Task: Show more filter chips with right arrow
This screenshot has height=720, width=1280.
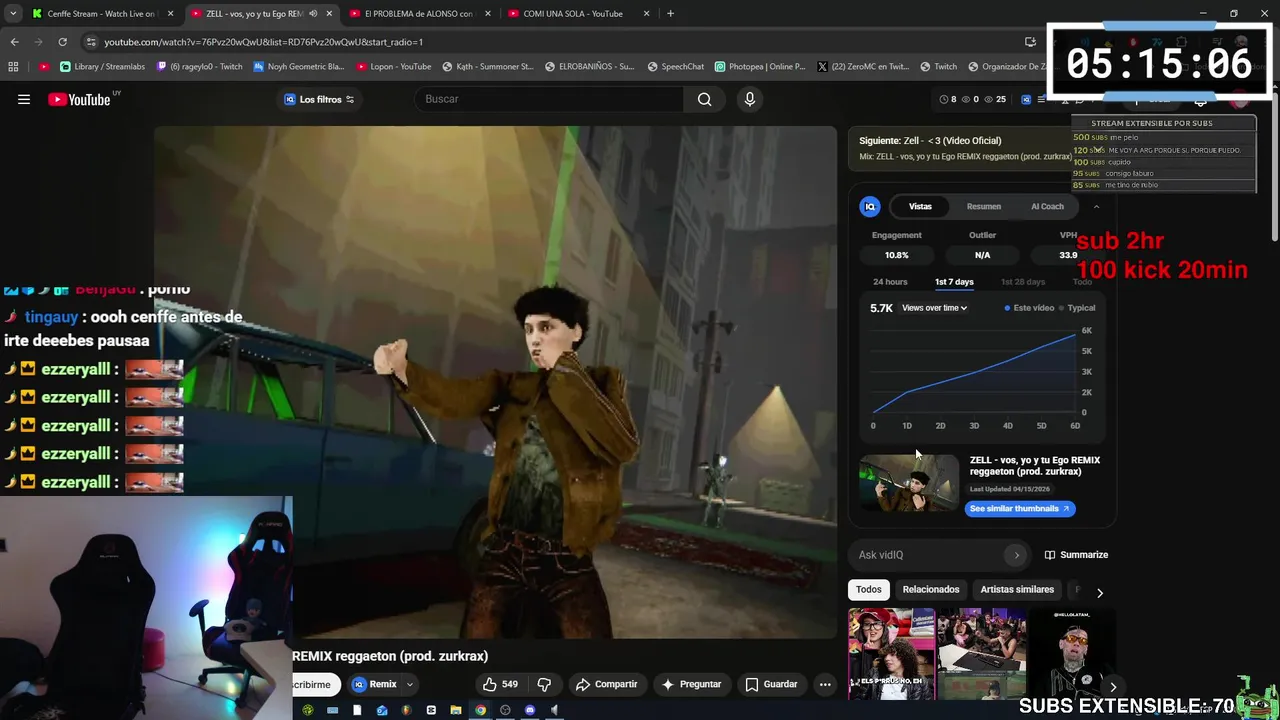Action: (x=1099, y=592)
